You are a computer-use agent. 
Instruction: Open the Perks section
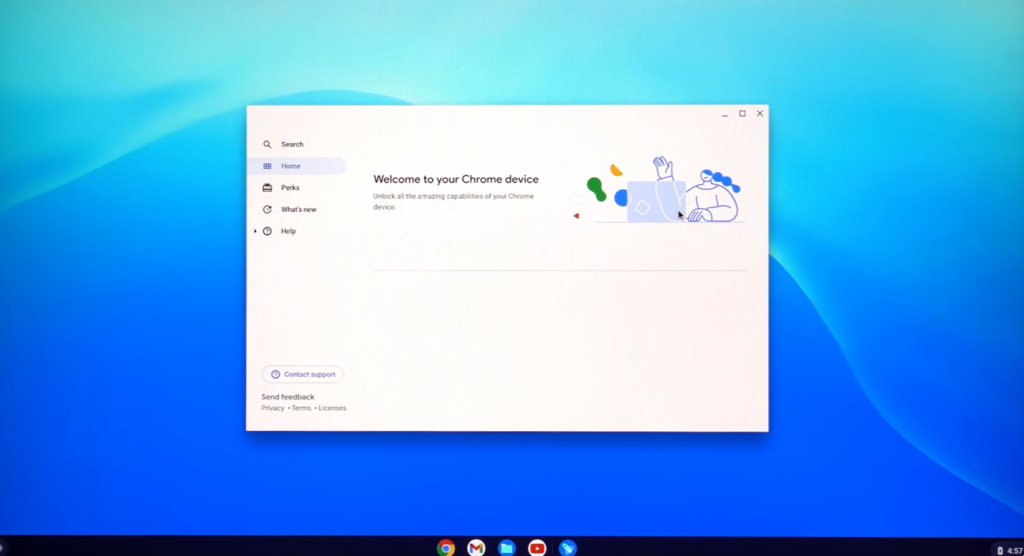[297, 188]
